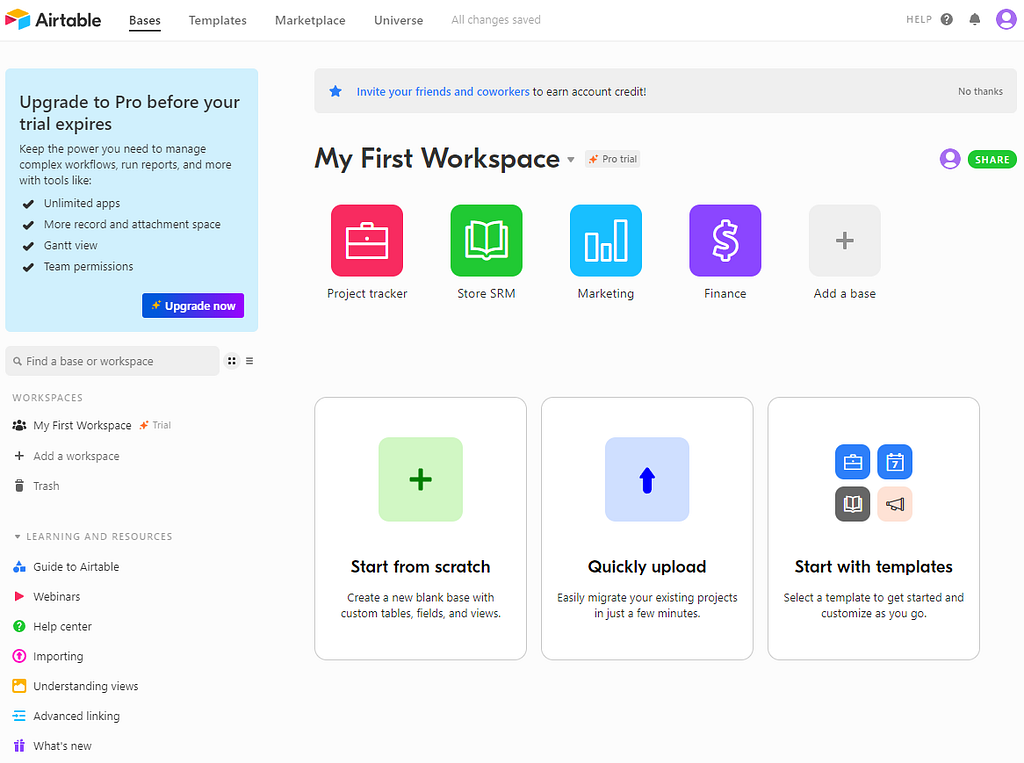Click the plus icon beside Add a workspace
This screenshot has width=1024, height=763.
(20, 456)
